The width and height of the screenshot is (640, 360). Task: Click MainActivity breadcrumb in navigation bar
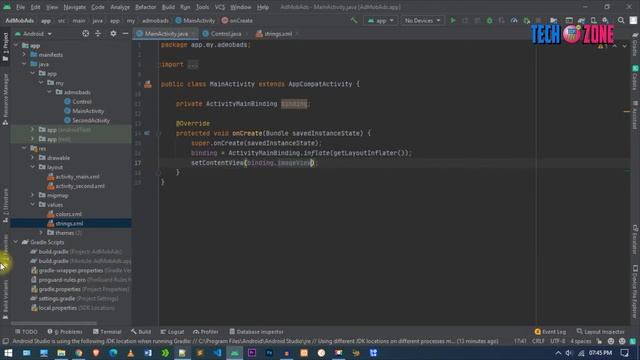195,20
